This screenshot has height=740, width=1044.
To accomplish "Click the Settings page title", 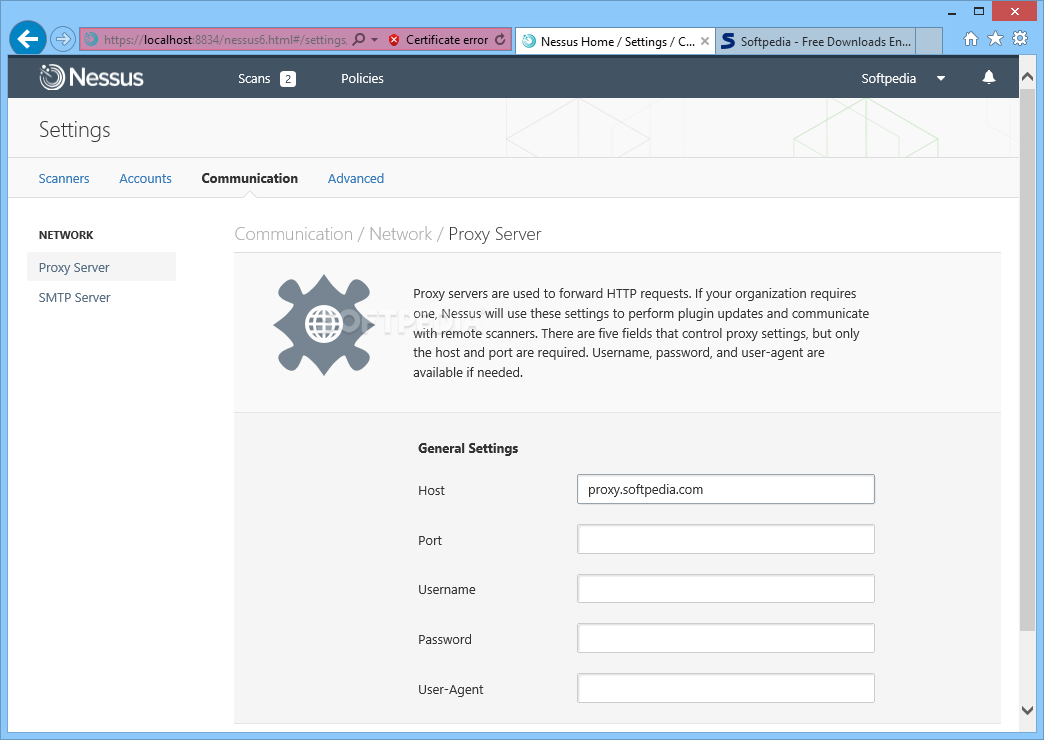I will (x=75, y=130).
